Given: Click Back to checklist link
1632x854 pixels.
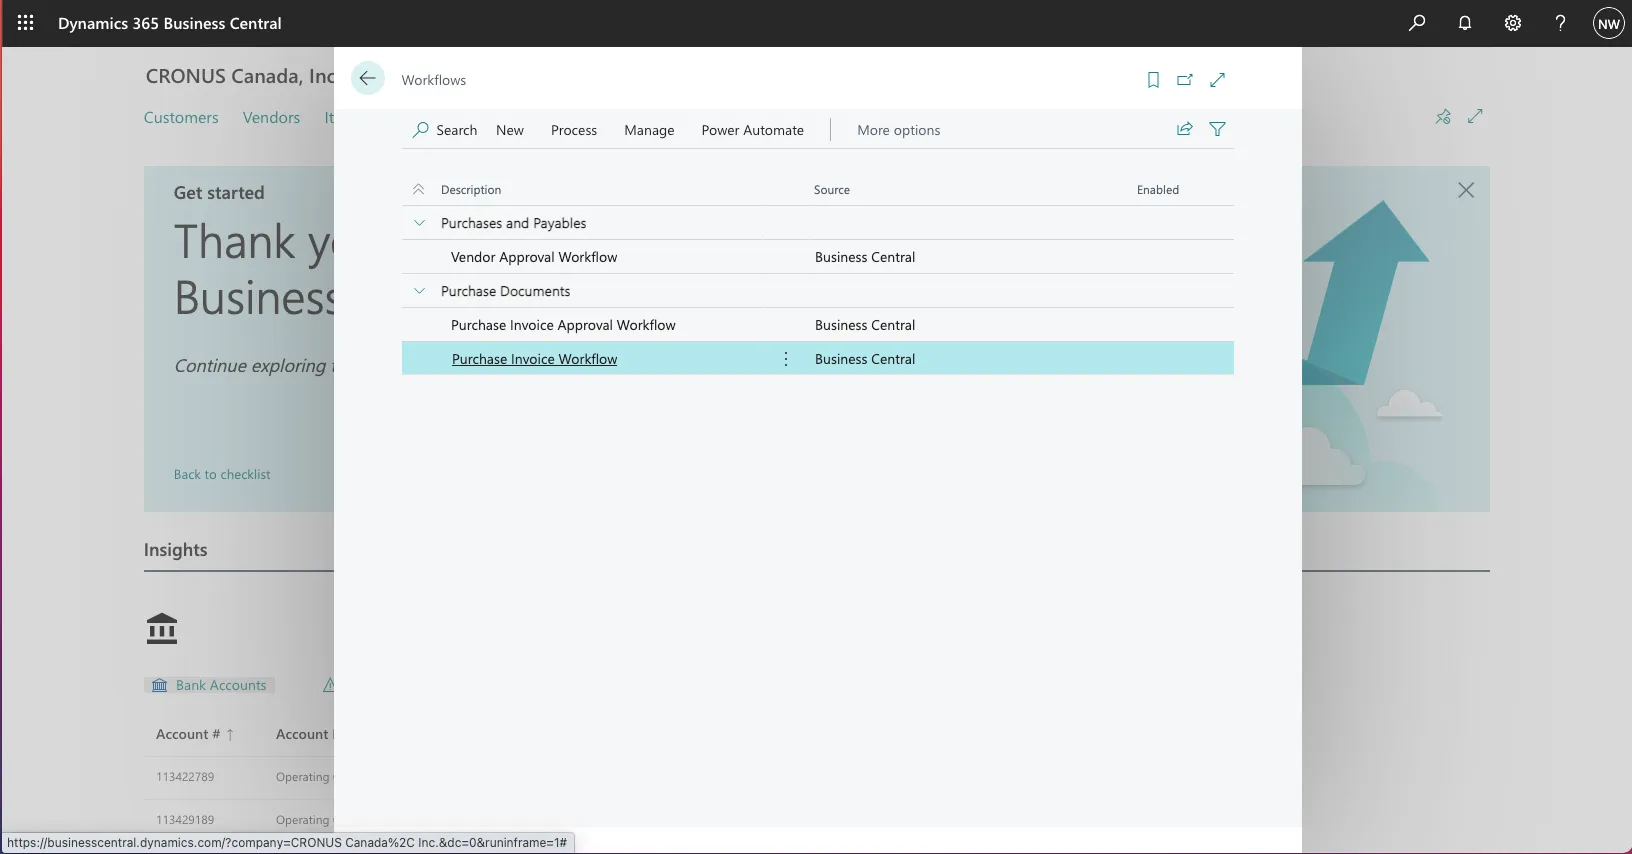Looking at the screenshot, I should (x=222, y=475).
